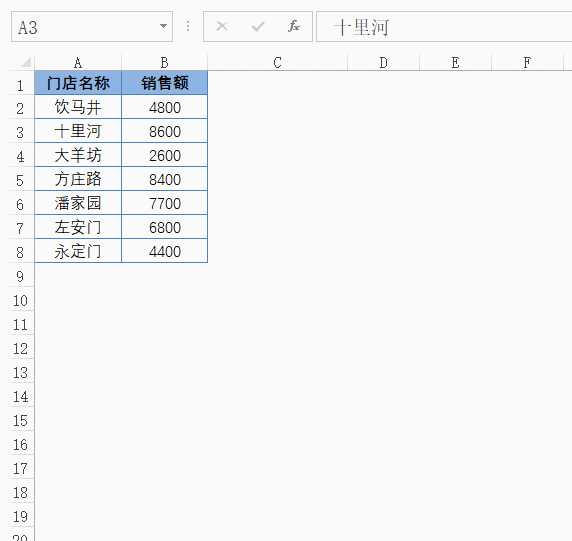This screenshot has width=572, height=541.
Task: Click the Enter checkmark formula bar icon
Action: tap(258, 26)
